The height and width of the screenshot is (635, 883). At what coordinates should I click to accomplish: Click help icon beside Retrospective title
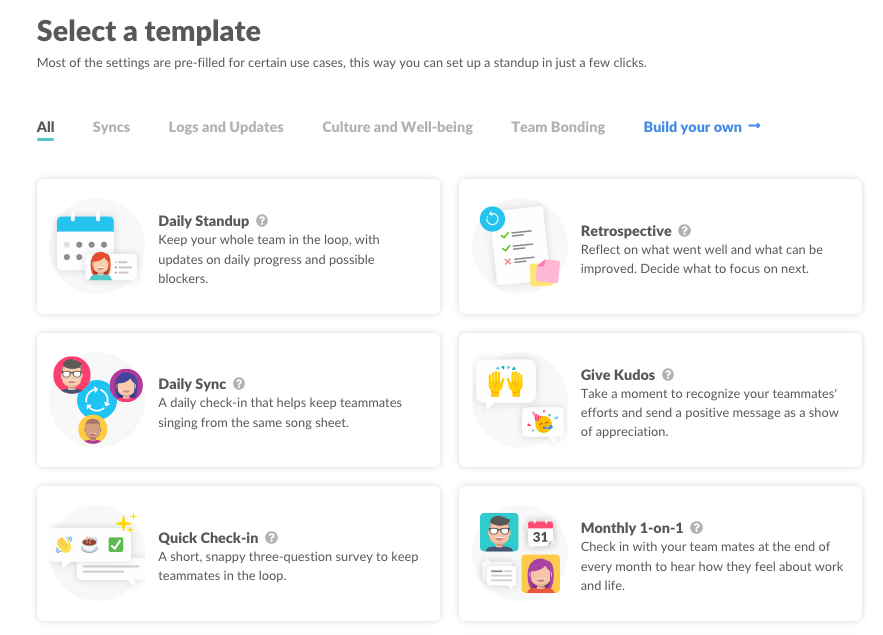tap(684, 230)
